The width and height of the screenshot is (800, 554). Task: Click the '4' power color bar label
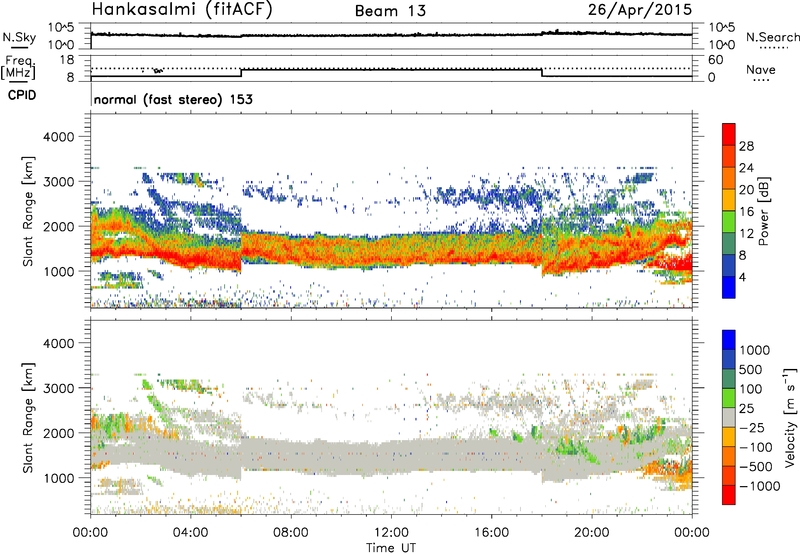click(743, 277)
